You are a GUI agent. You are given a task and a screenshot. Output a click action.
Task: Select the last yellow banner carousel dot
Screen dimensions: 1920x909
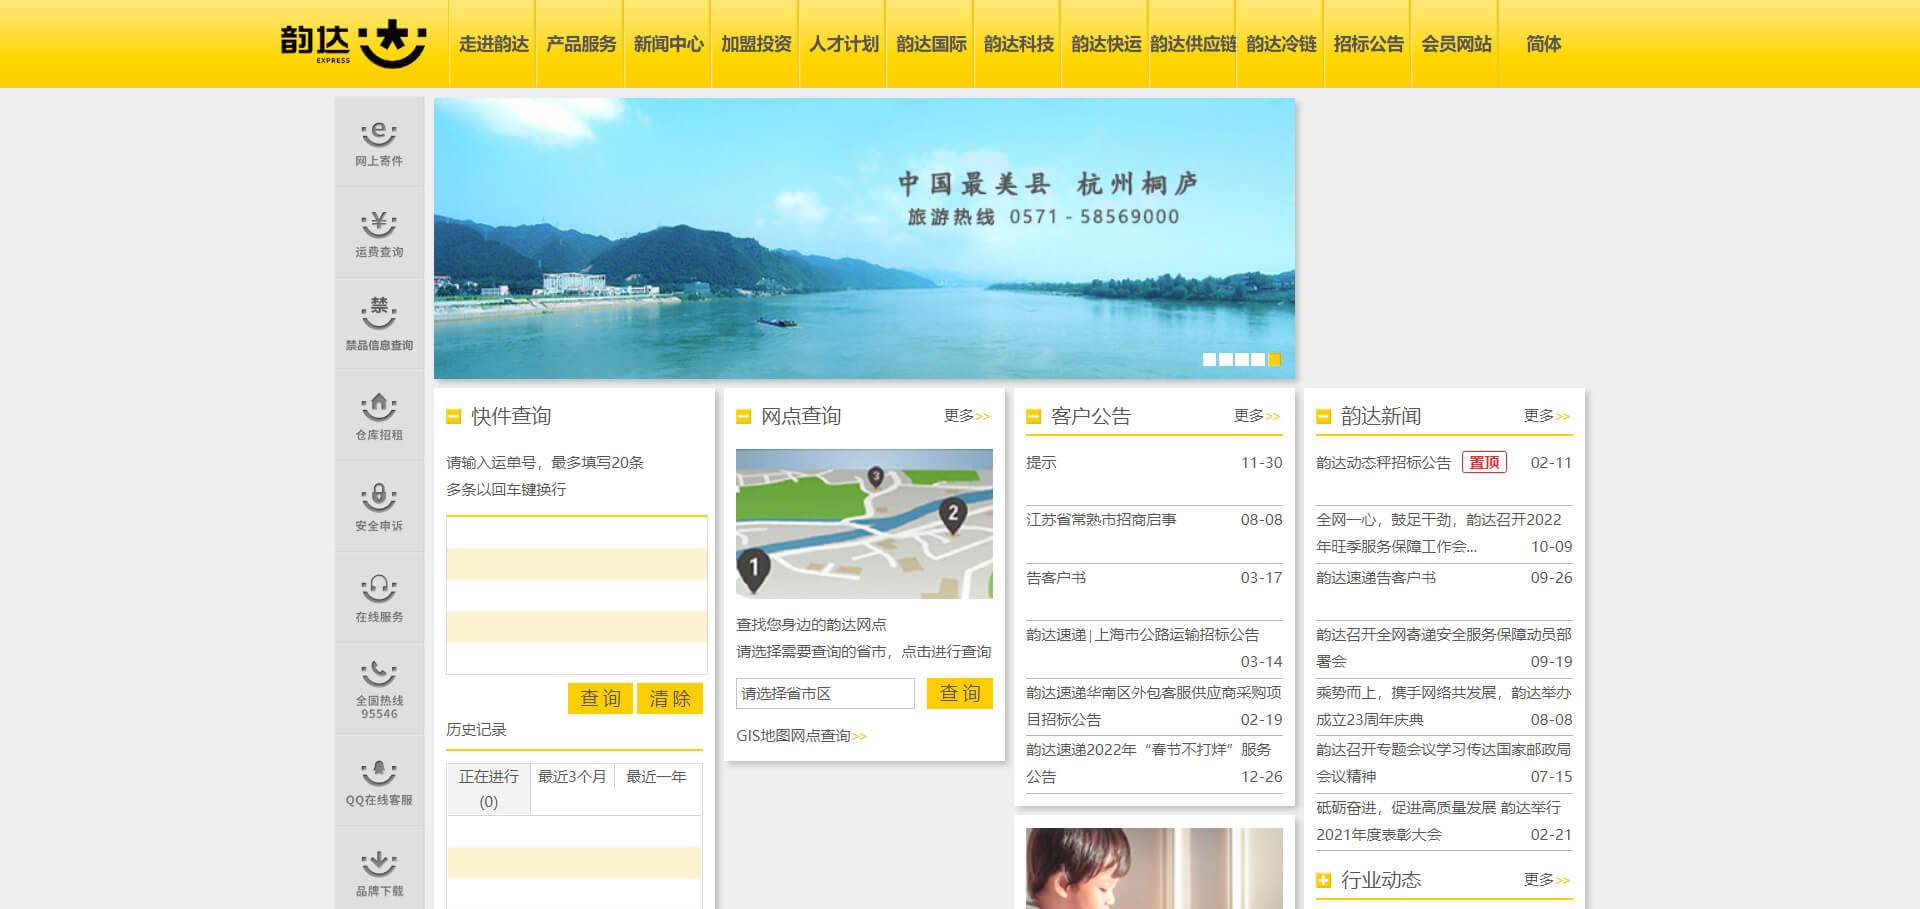point(1274,359)
